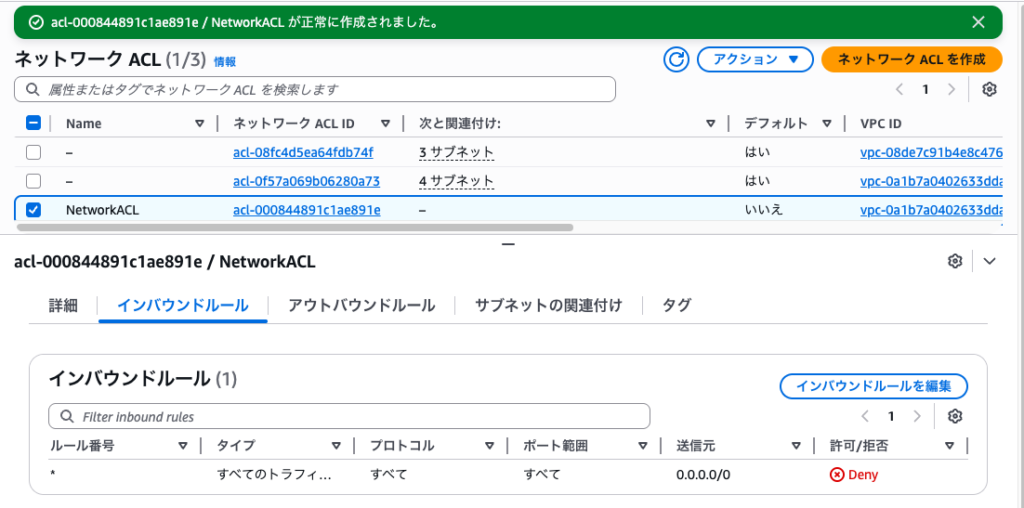The height and width of the screenshot is (508, 1024).
Task: Open inbound rules preferences gear icon
Action: click(x=955, y=416)
